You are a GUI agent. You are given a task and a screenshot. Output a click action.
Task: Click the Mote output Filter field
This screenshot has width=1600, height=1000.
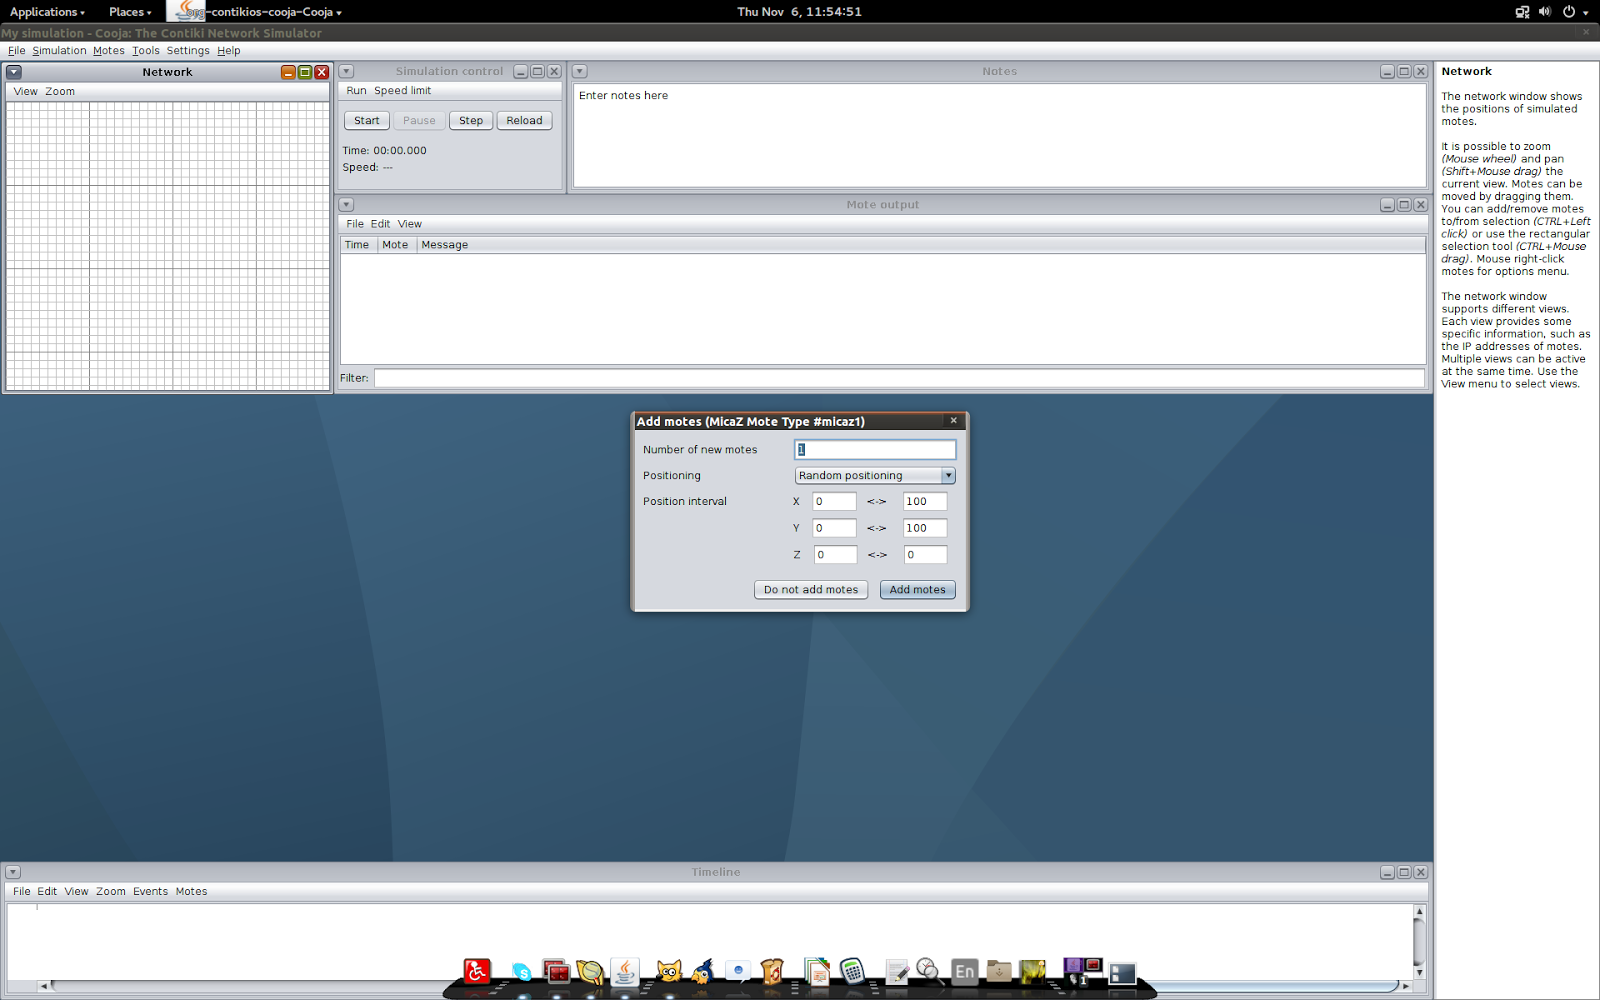pos(899,378)
